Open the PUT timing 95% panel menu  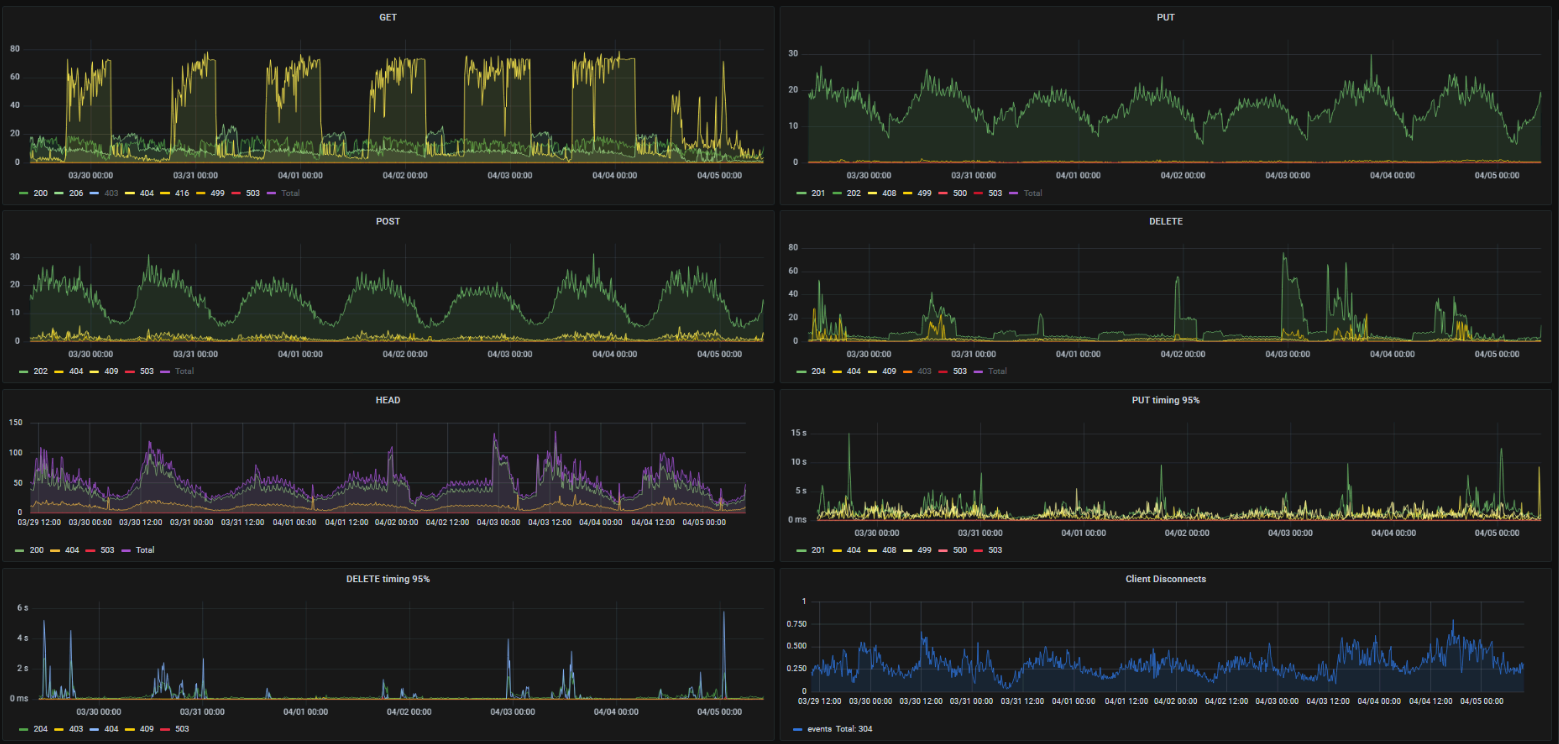1165,400
